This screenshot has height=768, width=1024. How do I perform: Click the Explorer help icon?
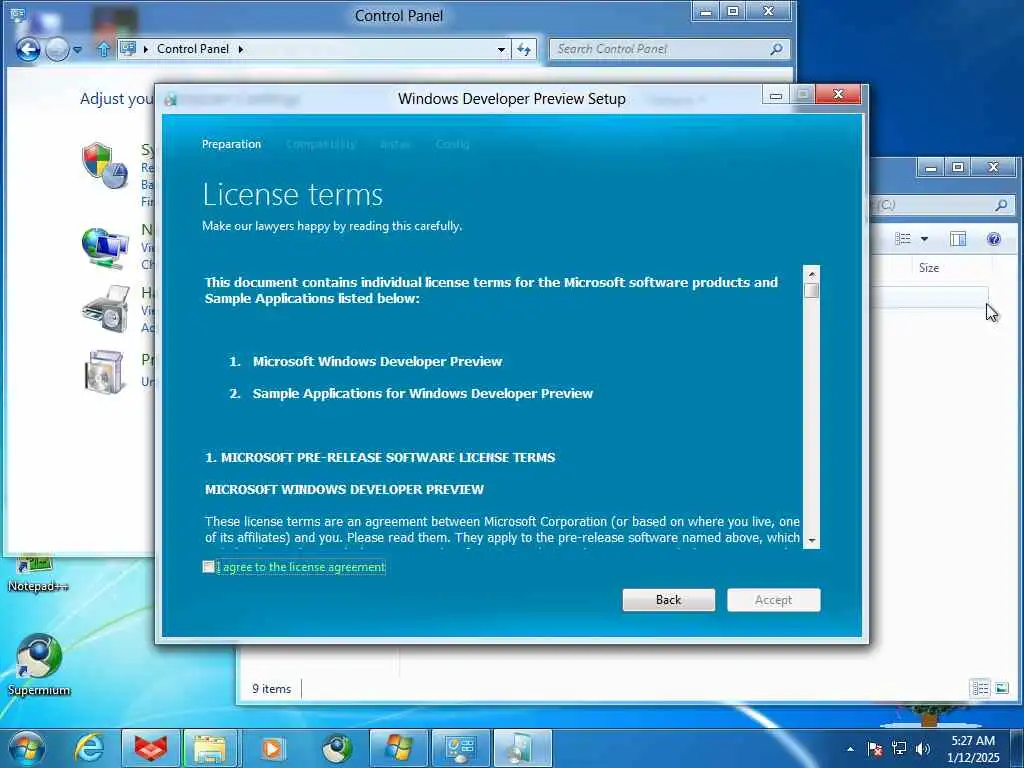click(993, 238)
